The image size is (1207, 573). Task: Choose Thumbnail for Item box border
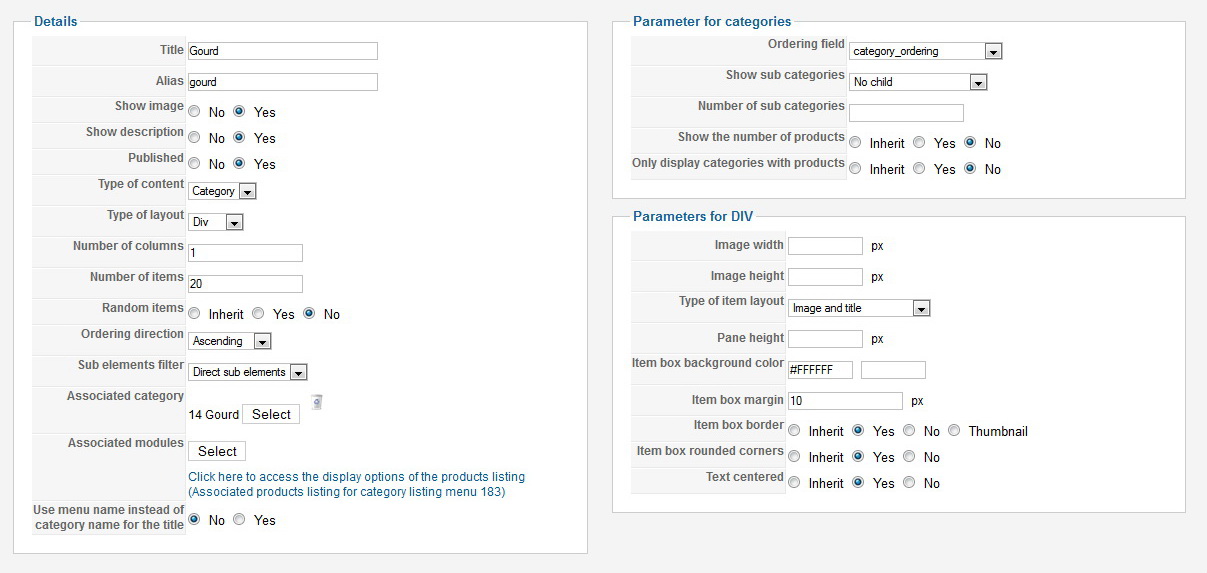954,431
